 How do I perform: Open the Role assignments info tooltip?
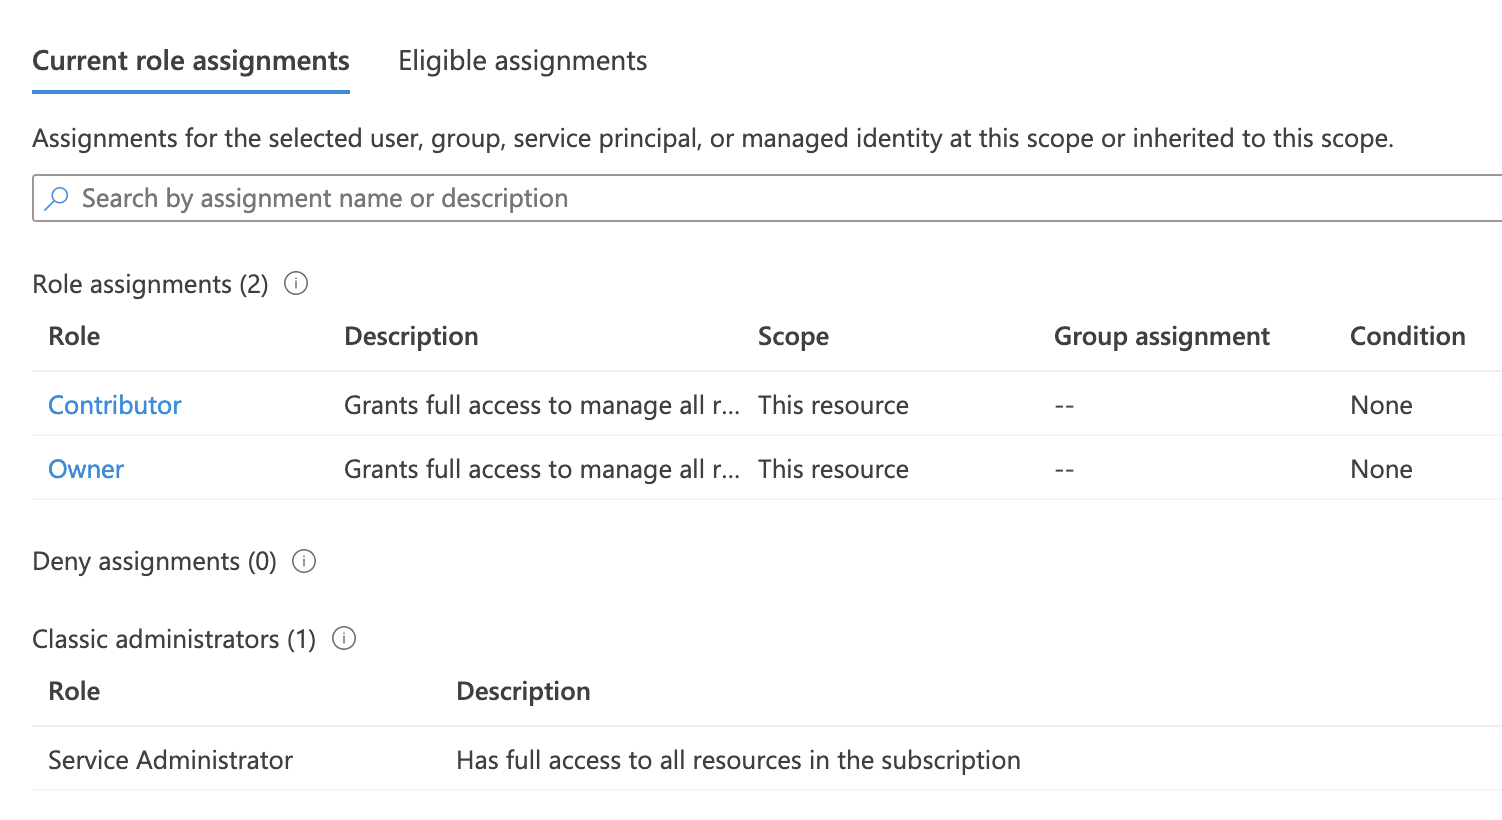[x=296, y=284]
